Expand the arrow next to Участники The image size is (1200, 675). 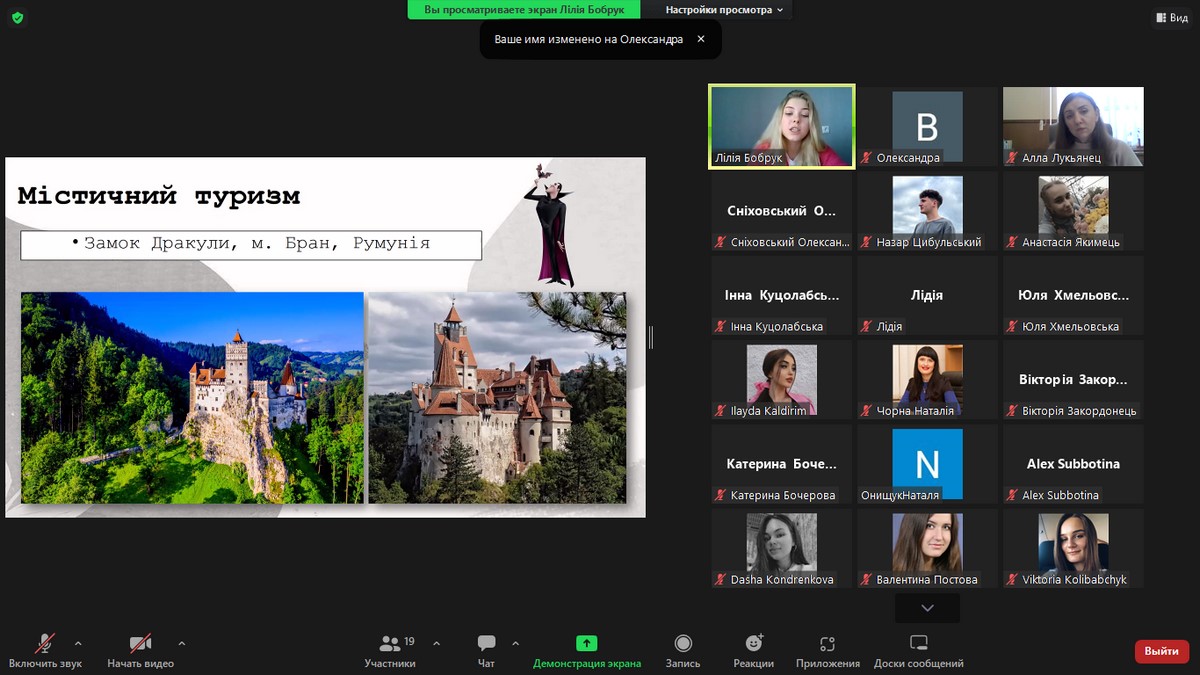[x=436, y=643]
